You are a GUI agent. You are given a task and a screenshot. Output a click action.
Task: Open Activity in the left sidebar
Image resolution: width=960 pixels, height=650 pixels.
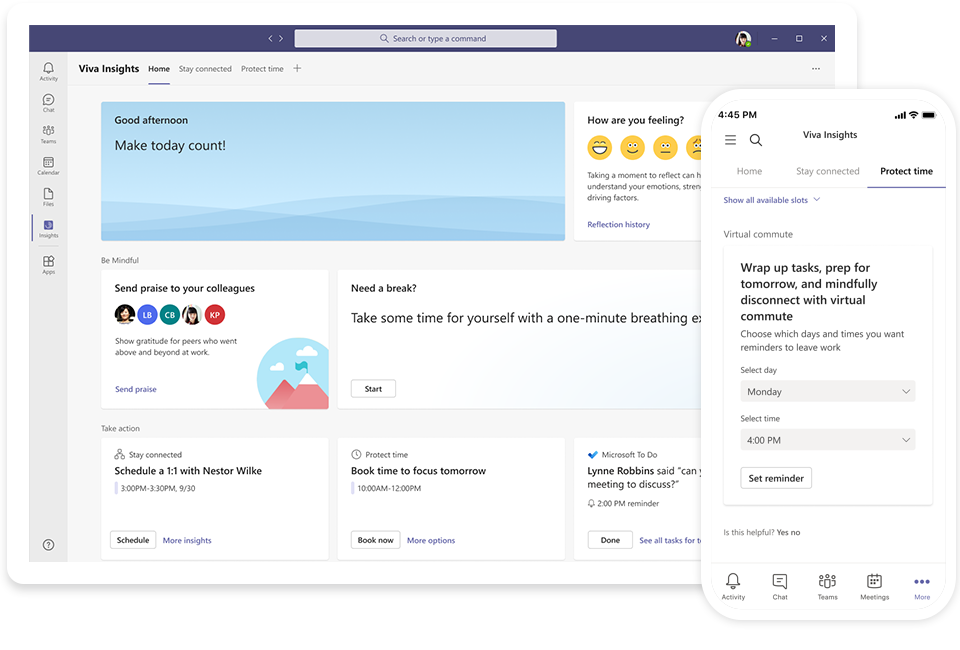click(x=48, y=71)
